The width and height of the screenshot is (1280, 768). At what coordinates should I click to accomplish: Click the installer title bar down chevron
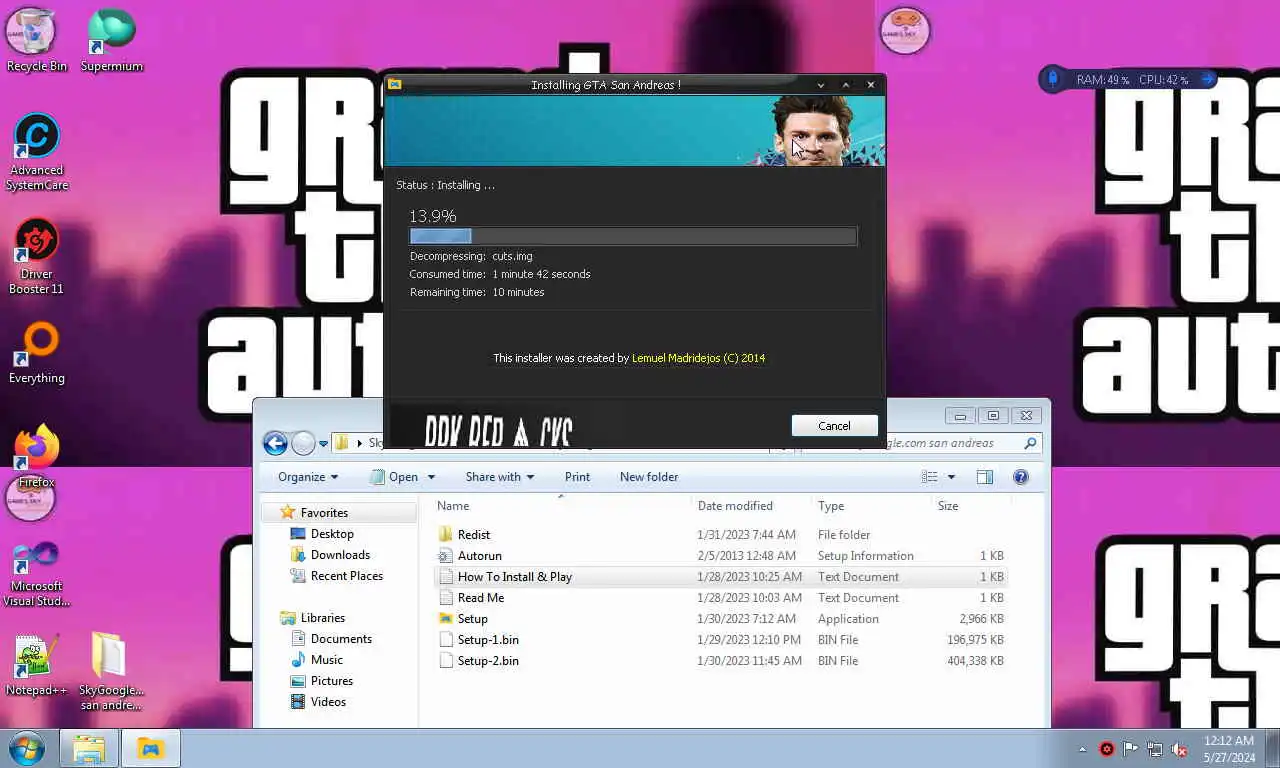tap(821, 85)
